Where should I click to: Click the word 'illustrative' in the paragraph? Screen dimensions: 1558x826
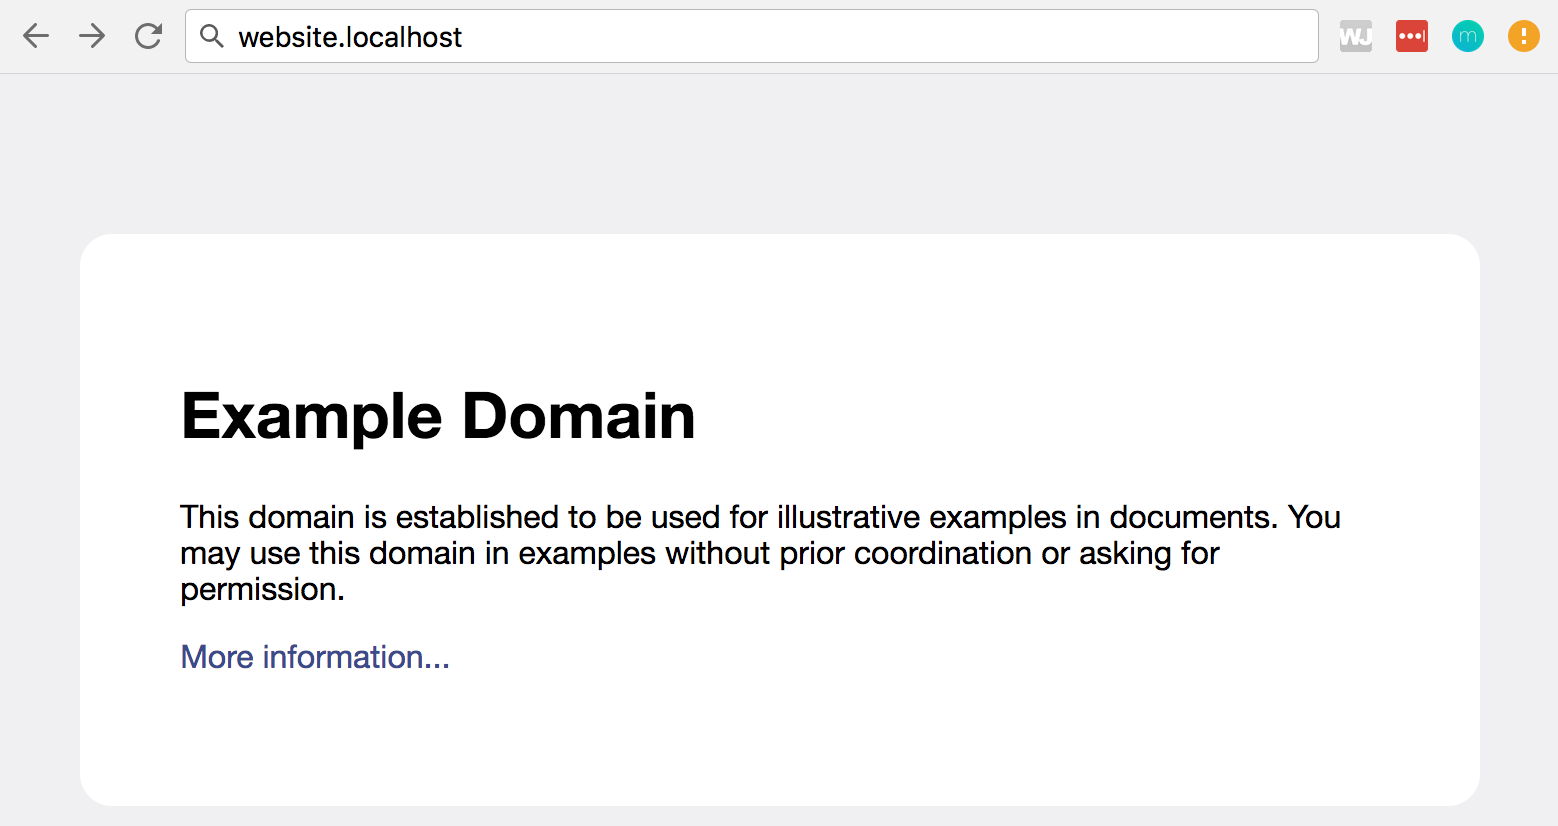click(x=848, y=517)
